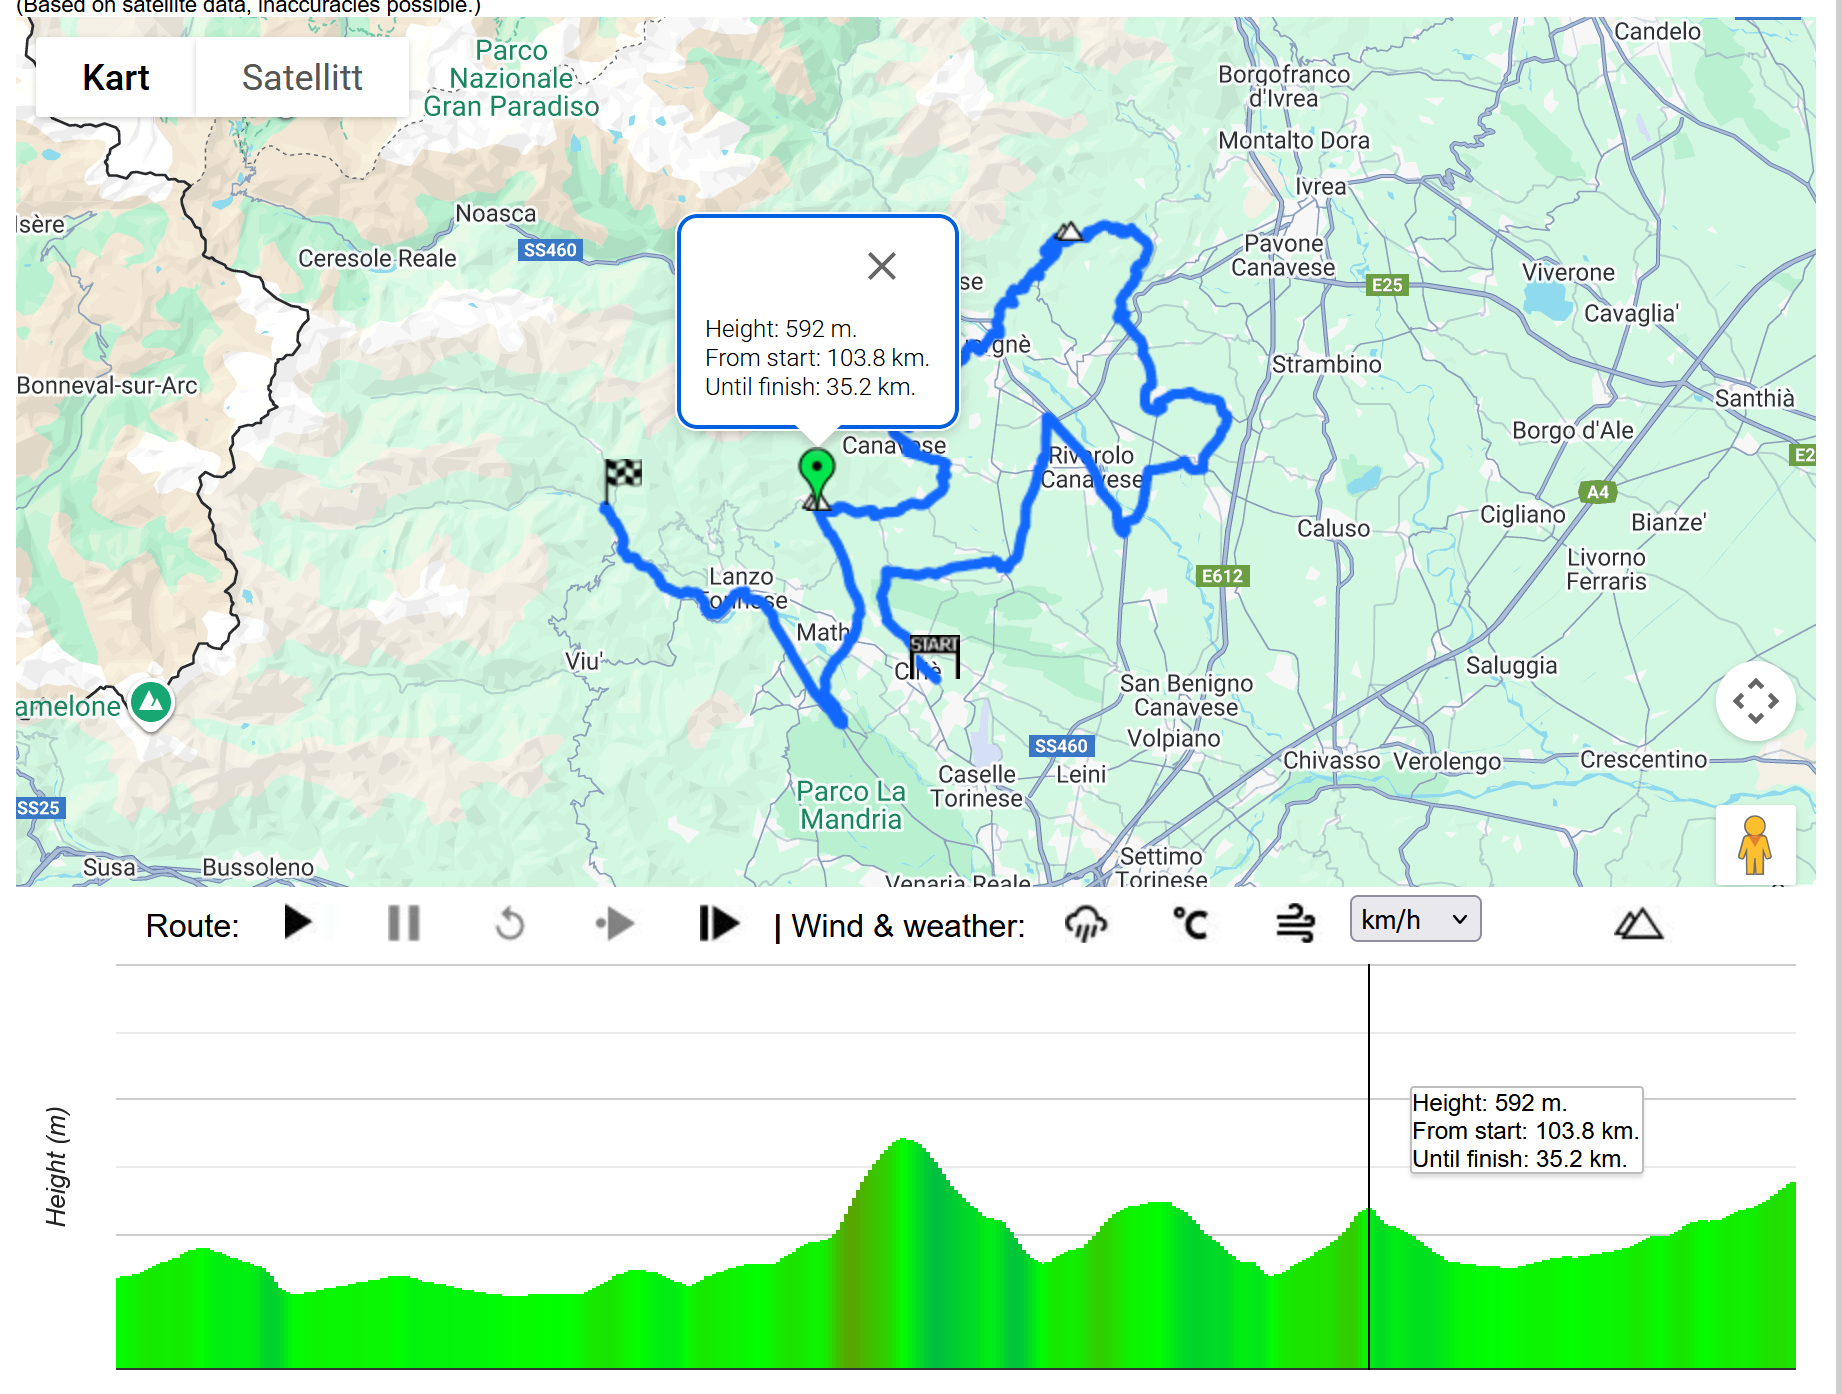Click the START flag marker

pos(935,652)
